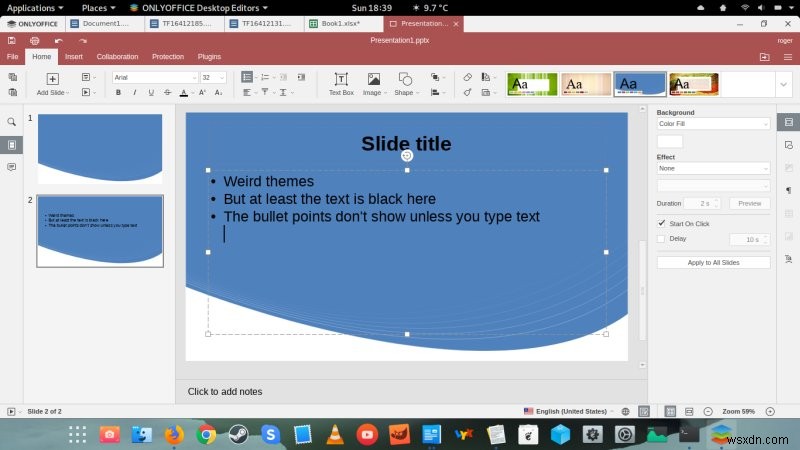The width and height of the screenshot is (800, 450).
Task: Select the green theme thumbnail
Action: [532, 84]
